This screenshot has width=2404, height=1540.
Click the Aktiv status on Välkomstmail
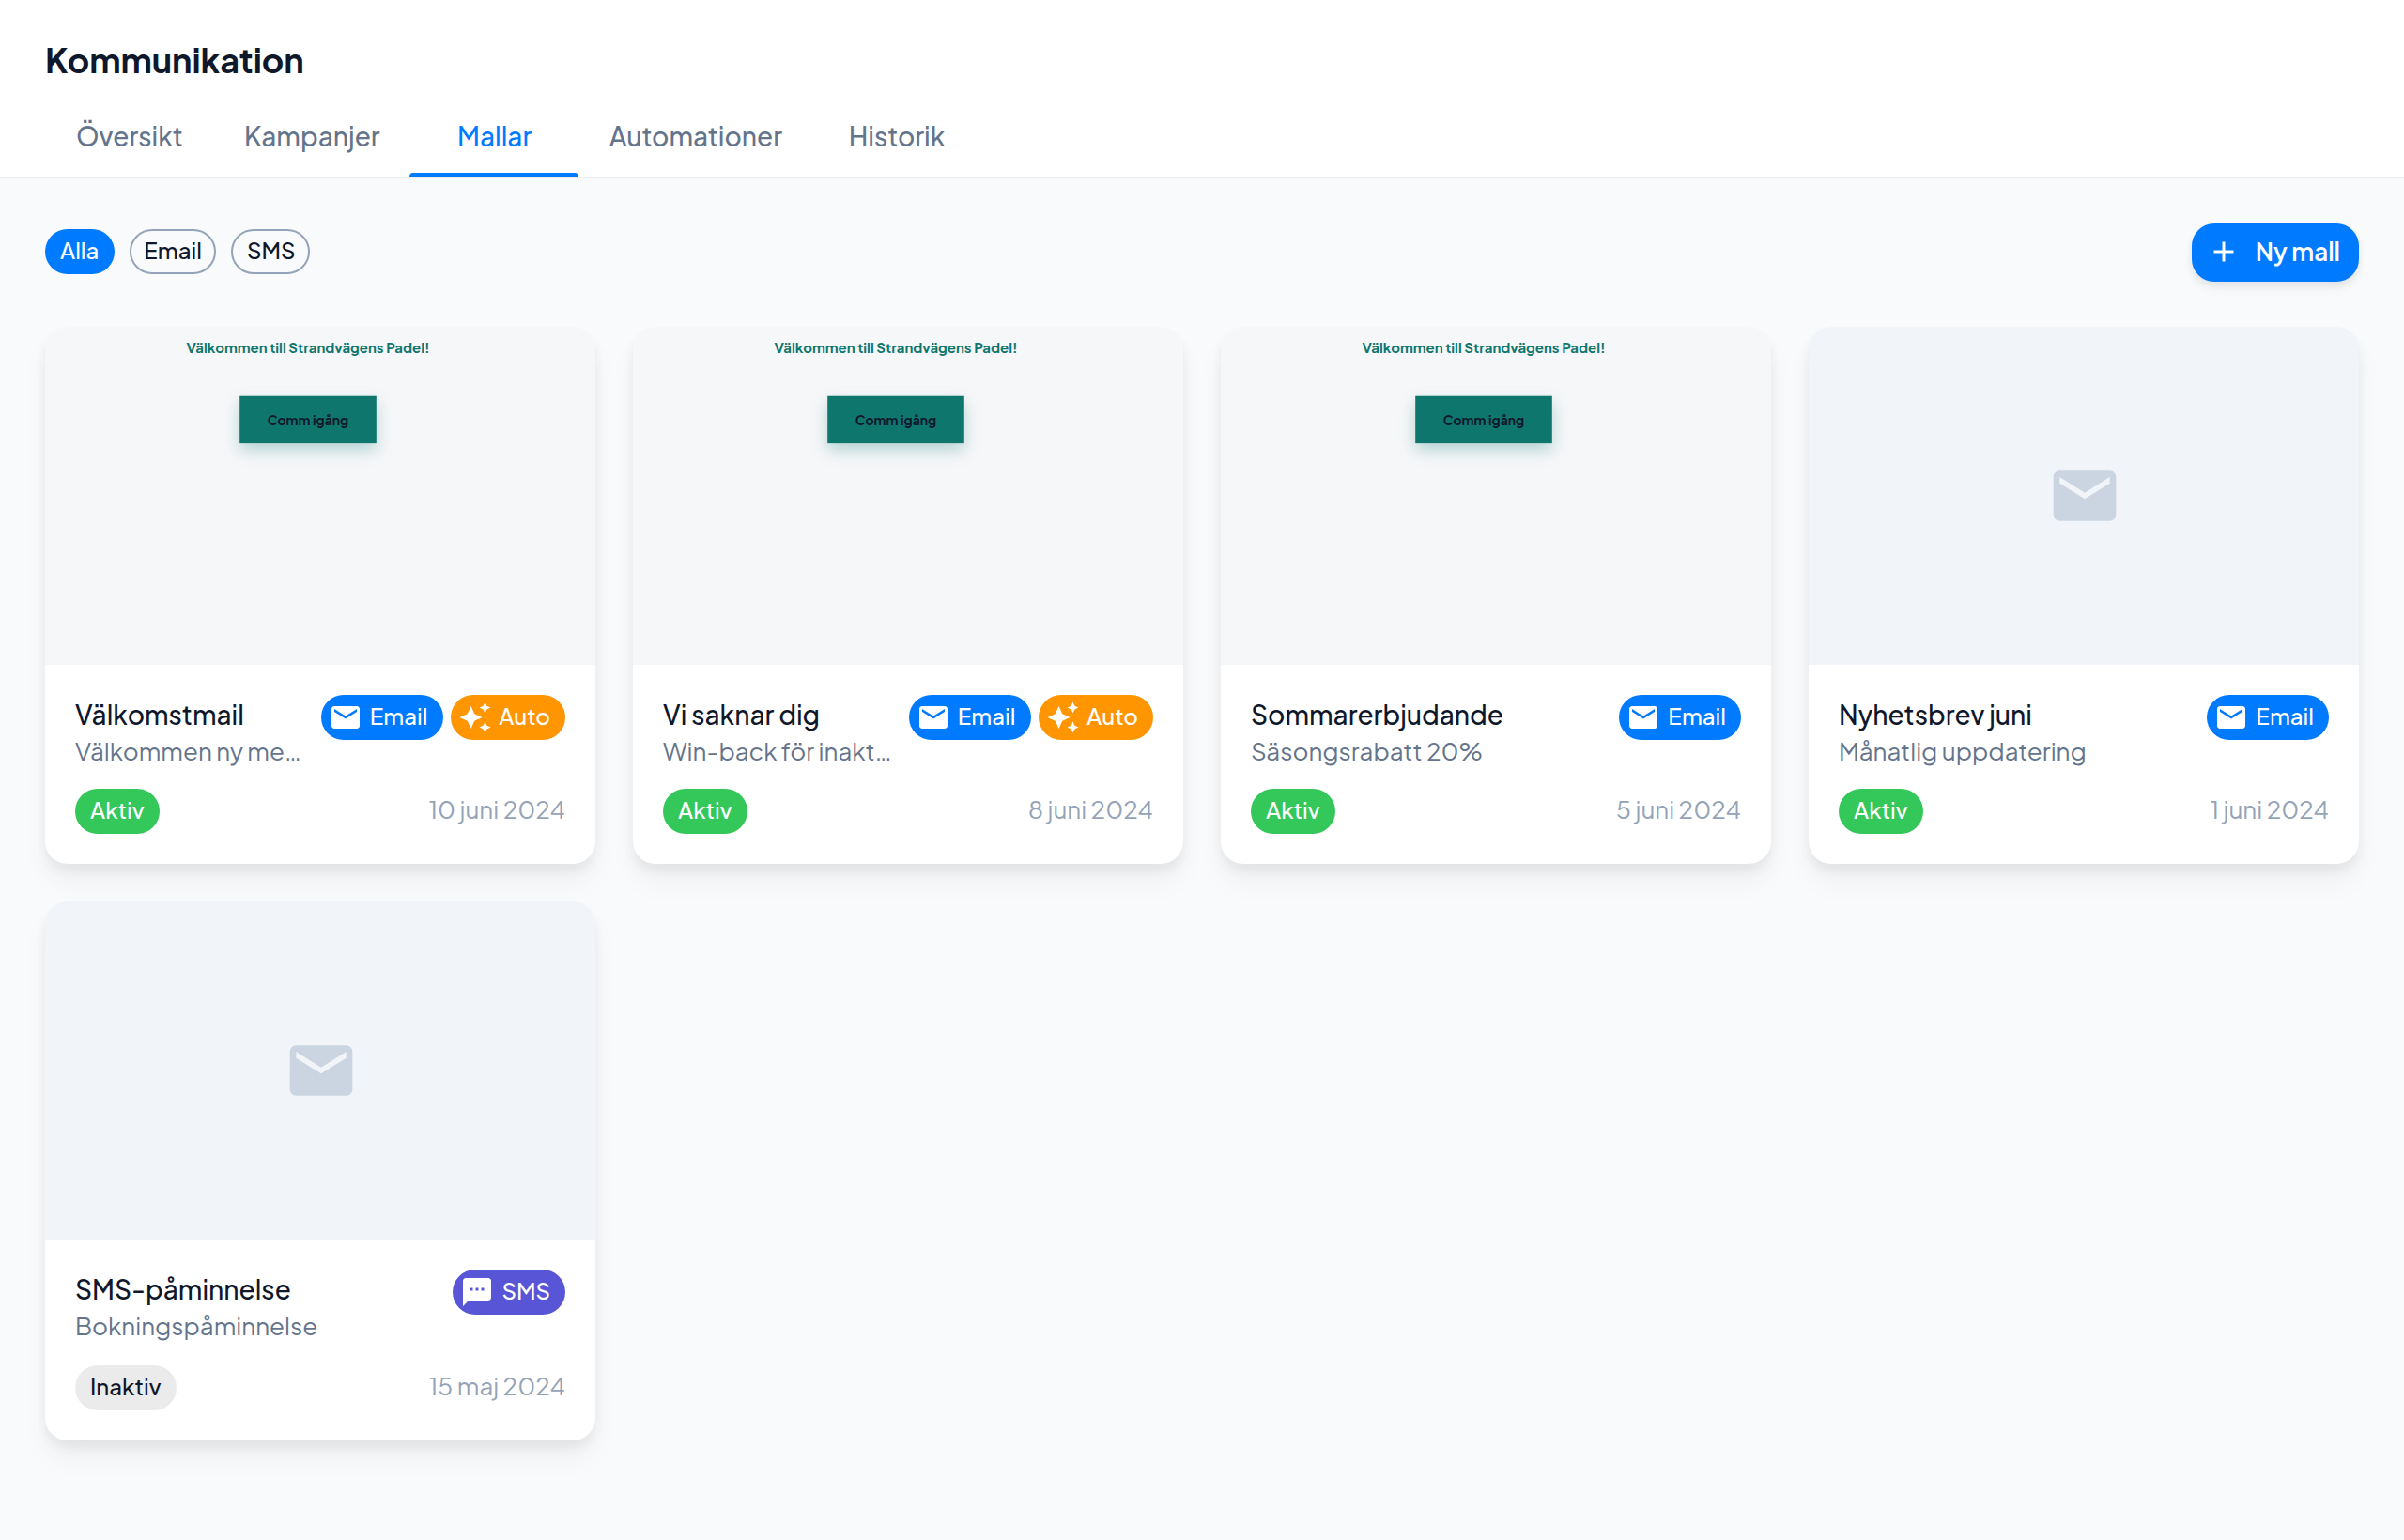click(117, 811)
